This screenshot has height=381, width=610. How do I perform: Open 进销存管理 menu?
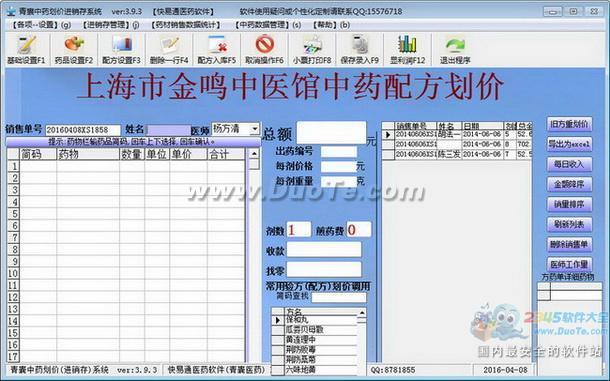tap(110, 25)
